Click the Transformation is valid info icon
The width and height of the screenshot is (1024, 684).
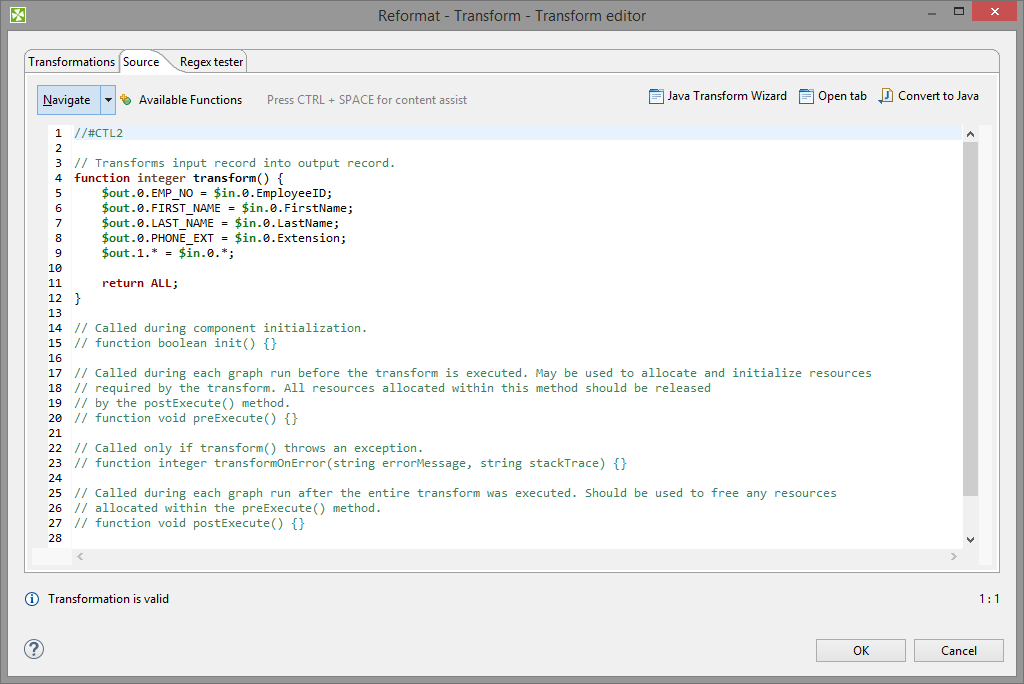(32, 599)
